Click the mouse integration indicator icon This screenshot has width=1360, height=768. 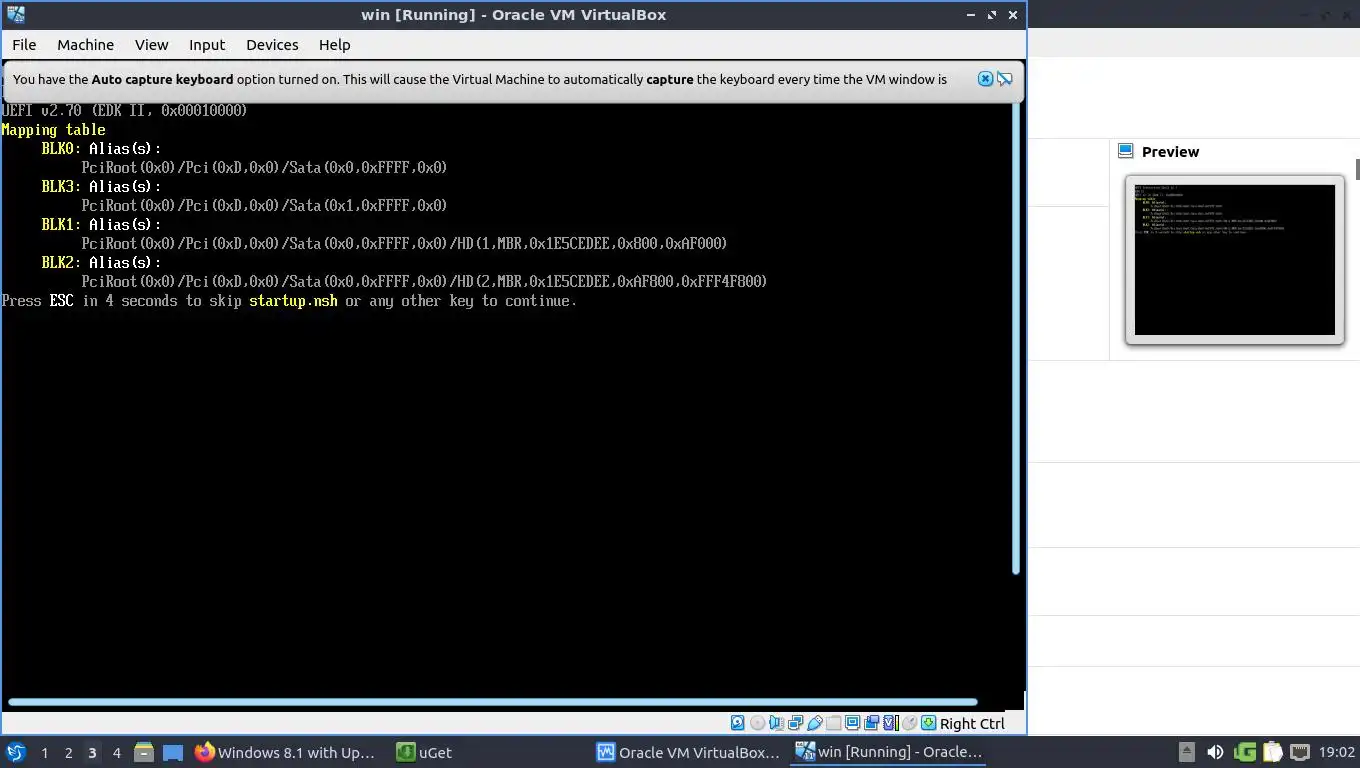tap(910, 723)
